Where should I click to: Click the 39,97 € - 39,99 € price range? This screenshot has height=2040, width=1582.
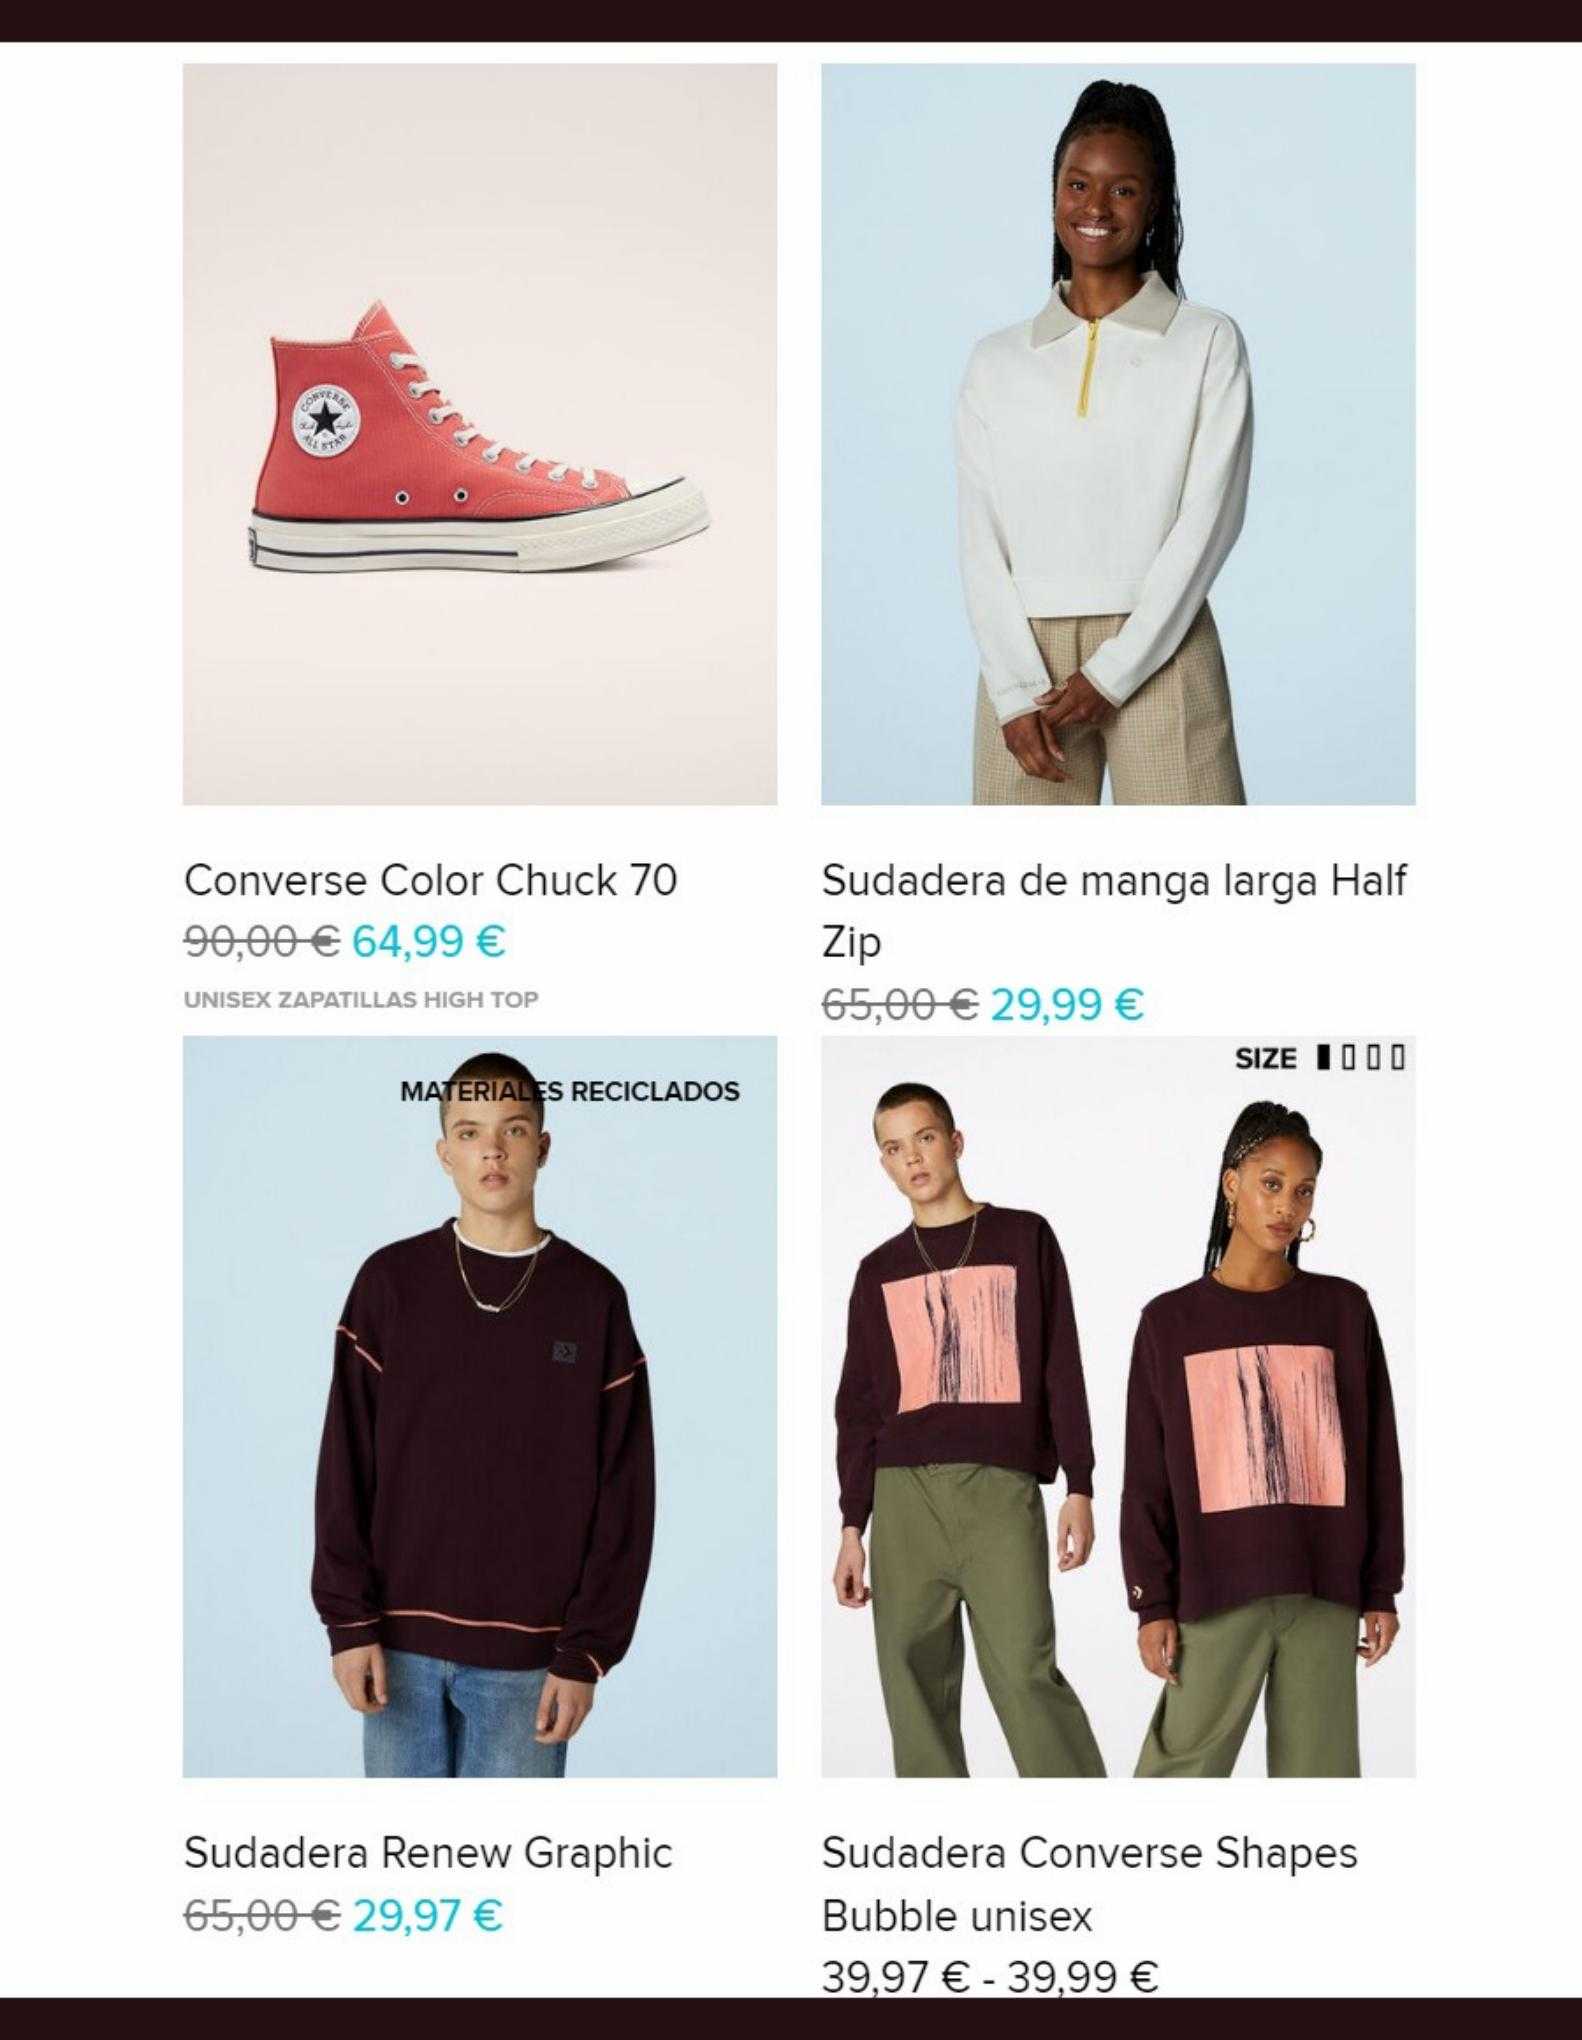(990, 1976)
